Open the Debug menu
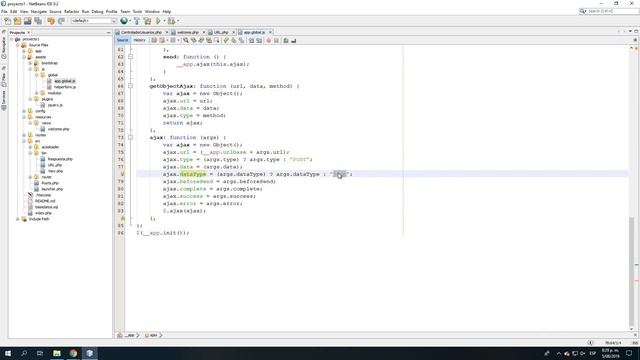The height and width of the screenshot is (360, 640). click(97, 11)
